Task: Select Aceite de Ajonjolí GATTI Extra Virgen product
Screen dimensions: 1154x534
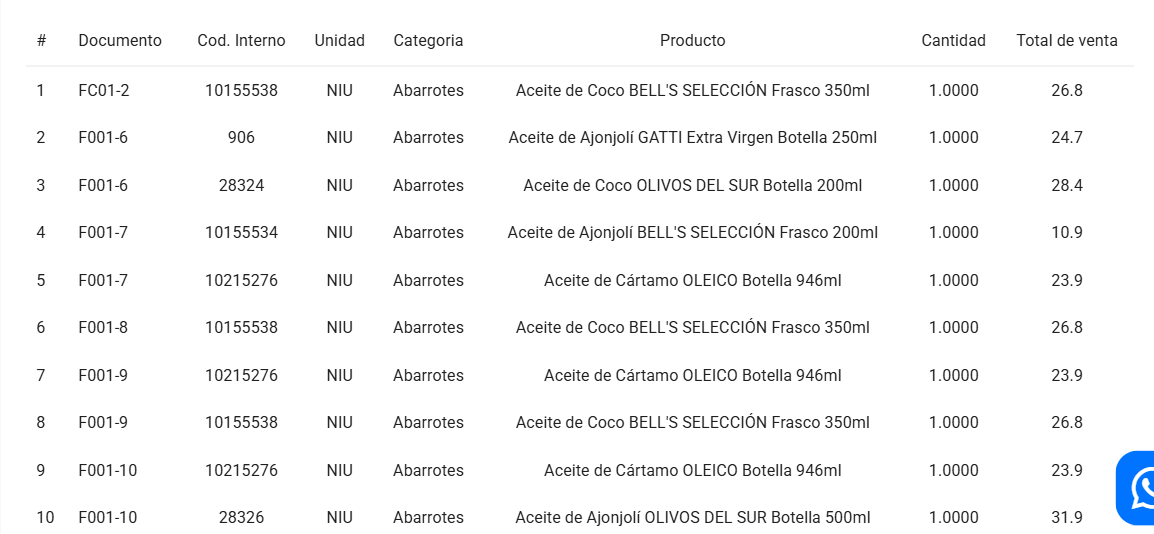Action: [x=692, y=138]
